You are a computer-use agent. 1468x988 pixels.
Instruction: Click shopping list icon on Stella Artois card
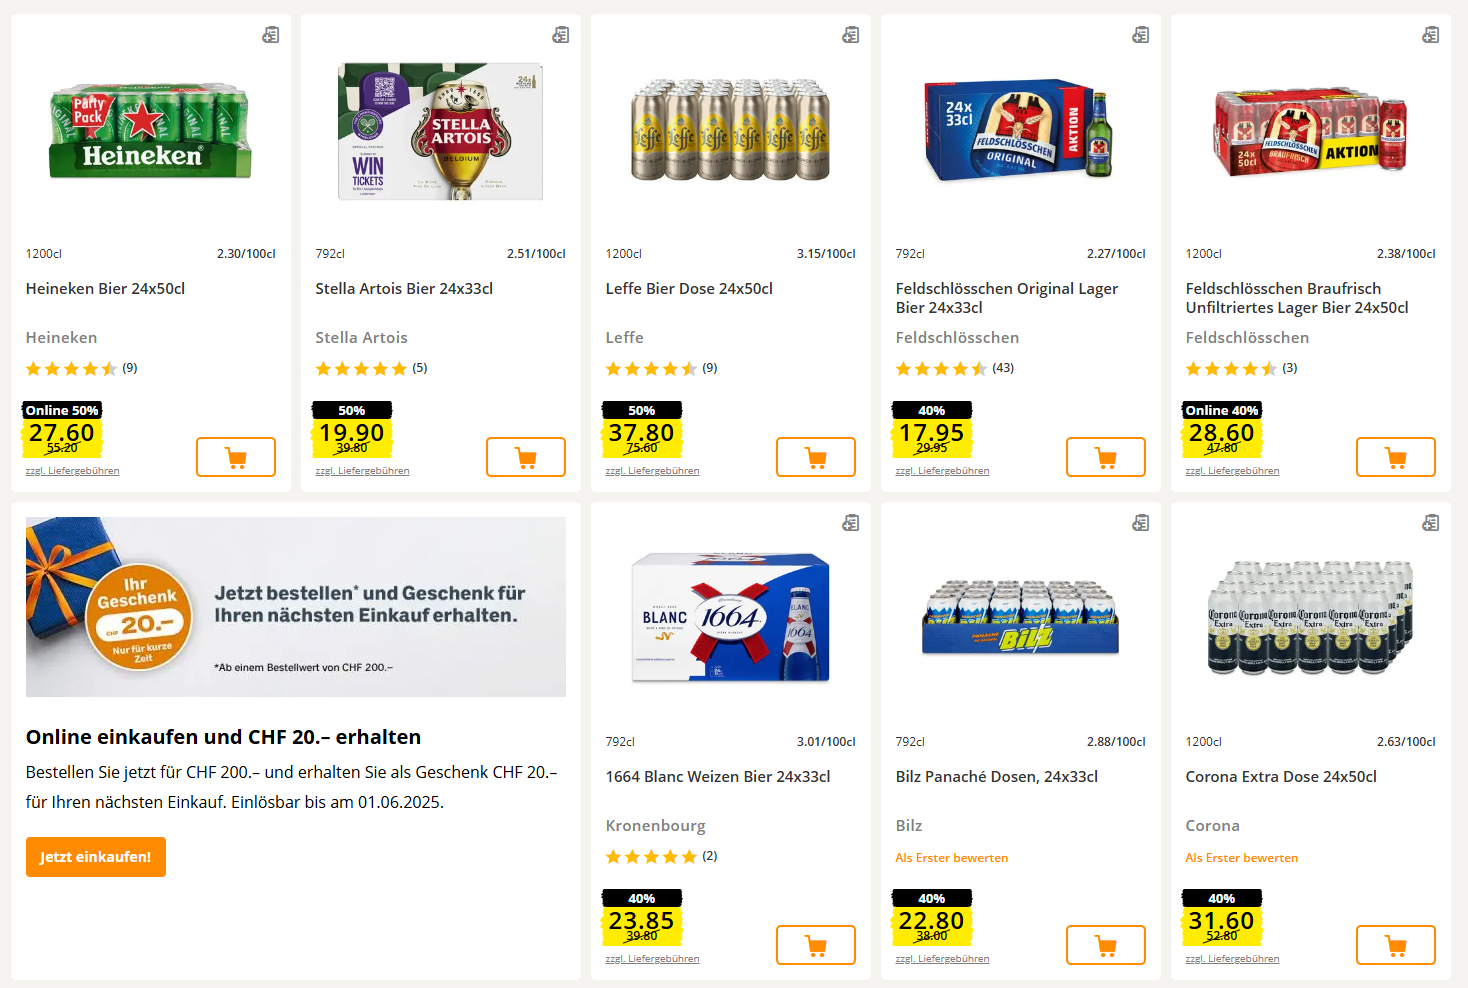[x=561, y=35]
